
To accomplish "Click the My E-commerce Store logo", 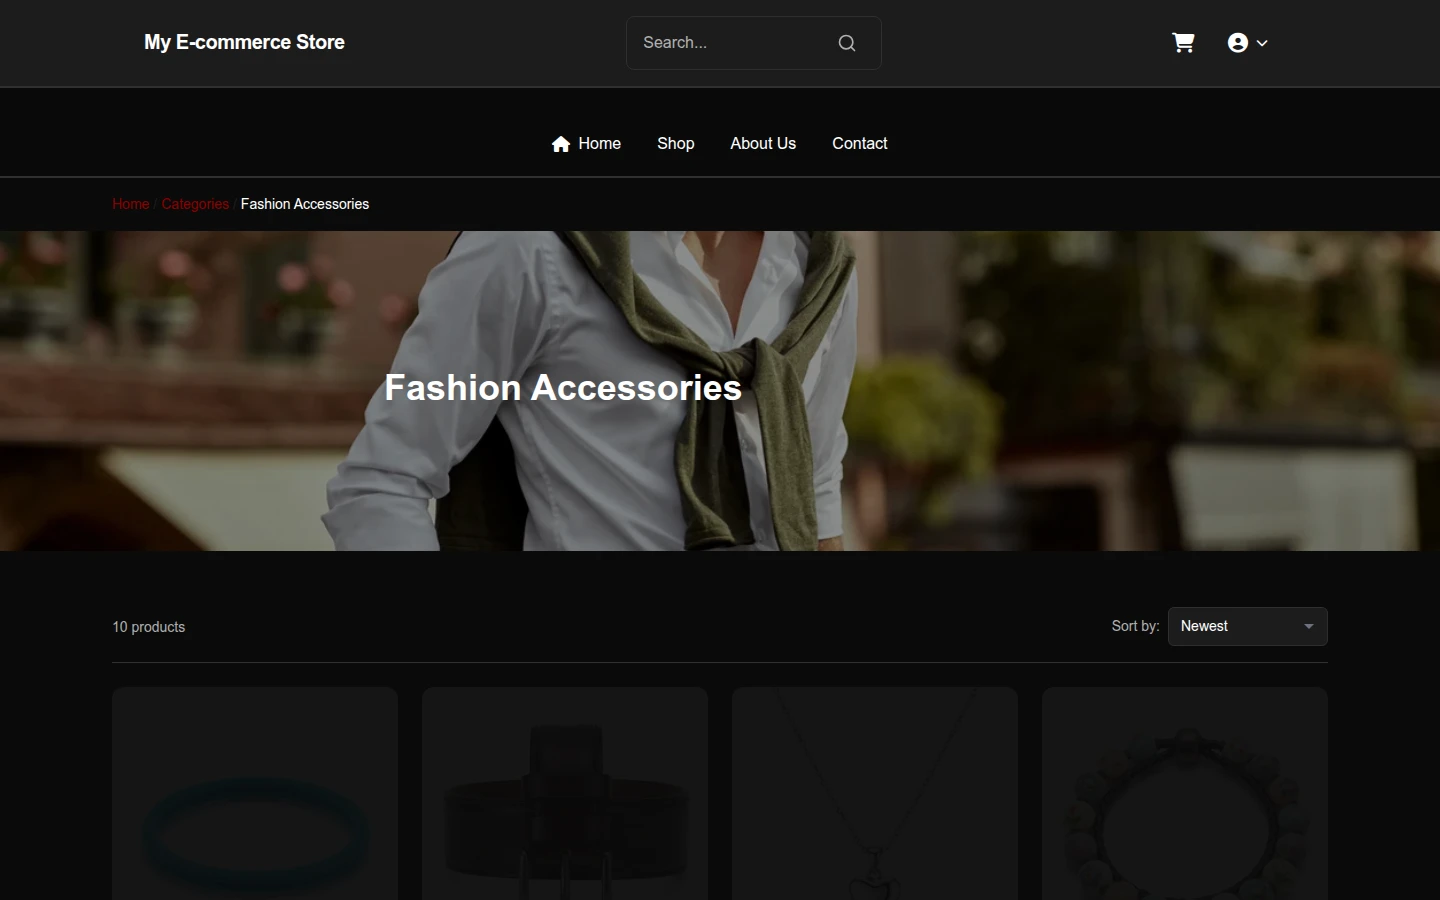I will 244,42.
